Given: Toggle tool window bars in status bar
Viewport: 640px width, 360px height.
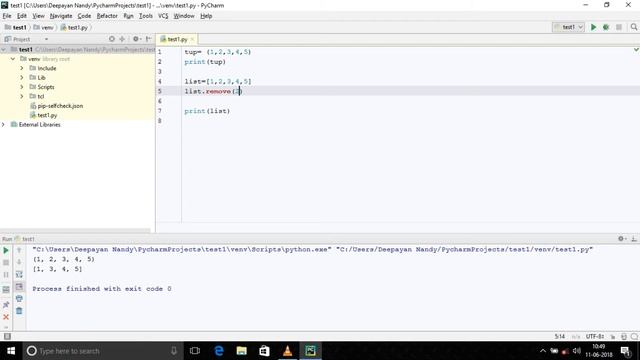Looking at the screenshot, I should pyautogui.click(x=7, y=336).
